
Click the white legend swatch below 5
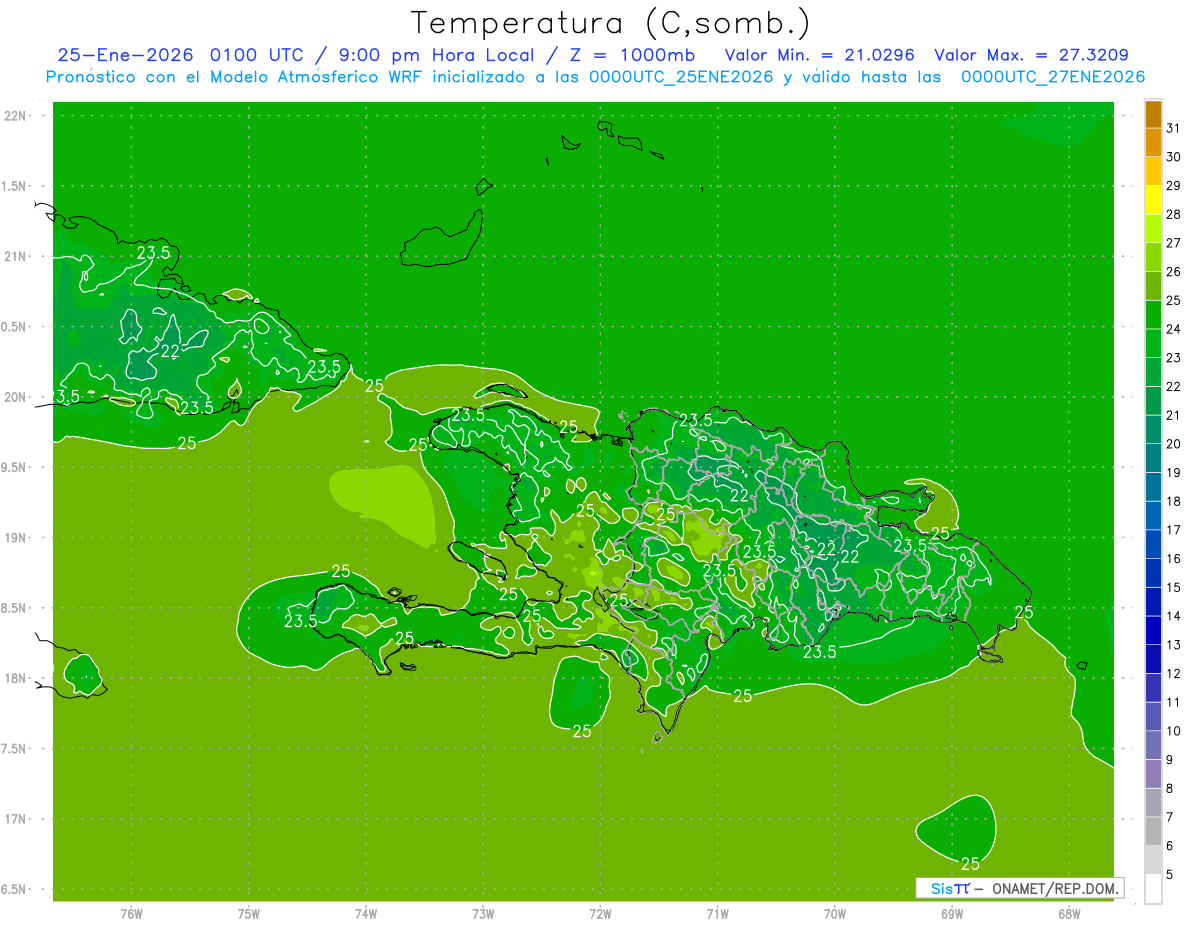(1153, 888)
